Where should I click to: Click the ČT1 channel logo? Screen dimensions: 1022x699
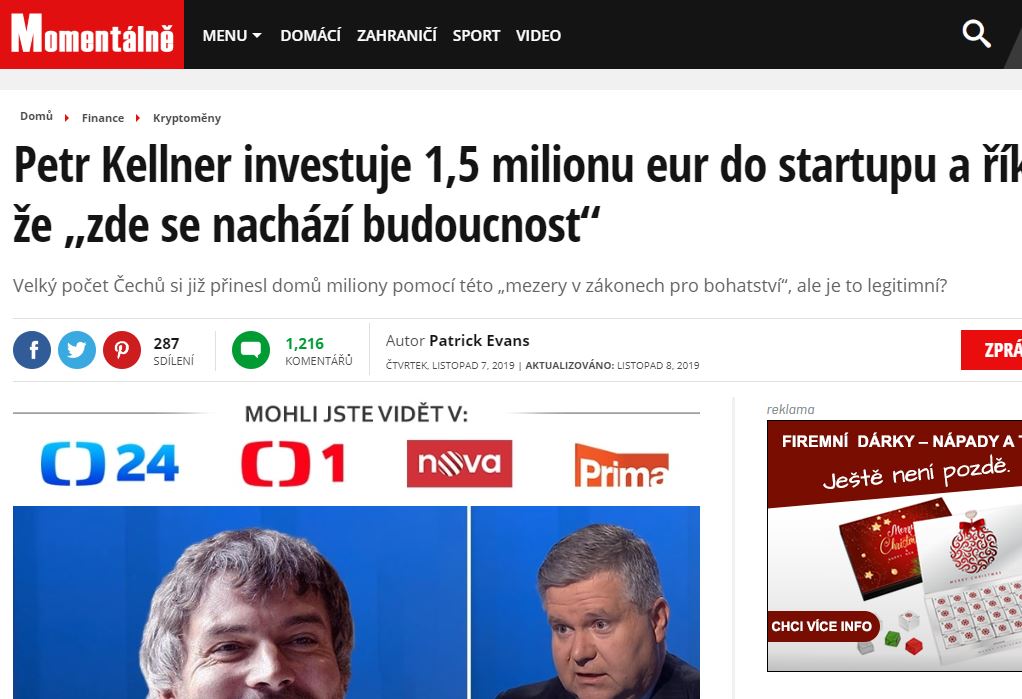pos(293,464)
